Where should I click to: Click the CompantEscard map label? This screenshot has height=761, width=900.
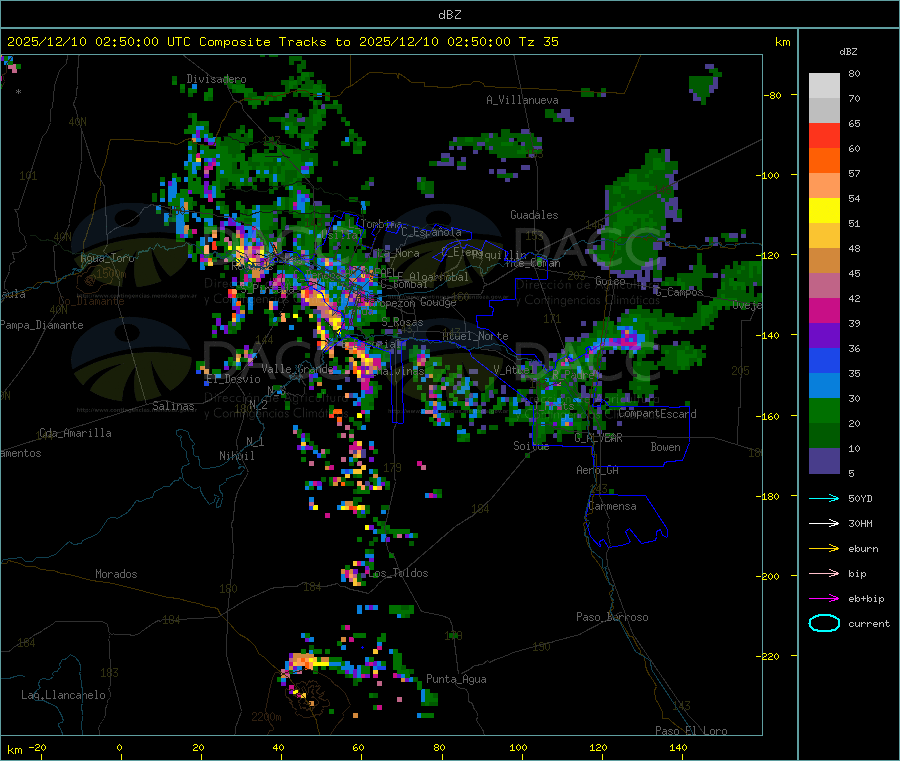tap(657, 414)
